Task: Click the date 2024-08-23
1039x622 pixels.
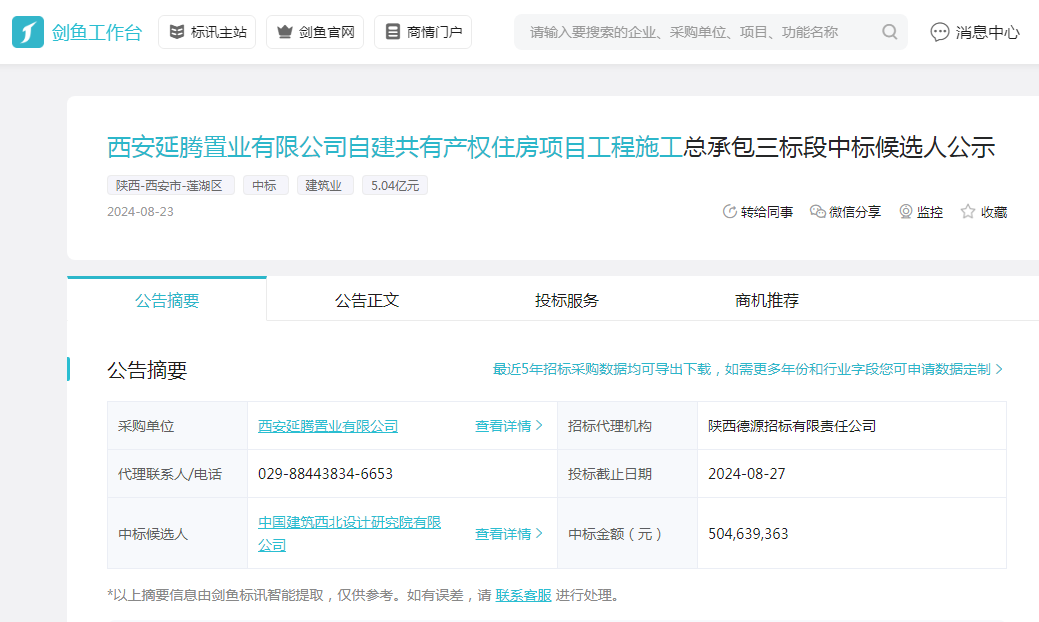Action: 140,211
